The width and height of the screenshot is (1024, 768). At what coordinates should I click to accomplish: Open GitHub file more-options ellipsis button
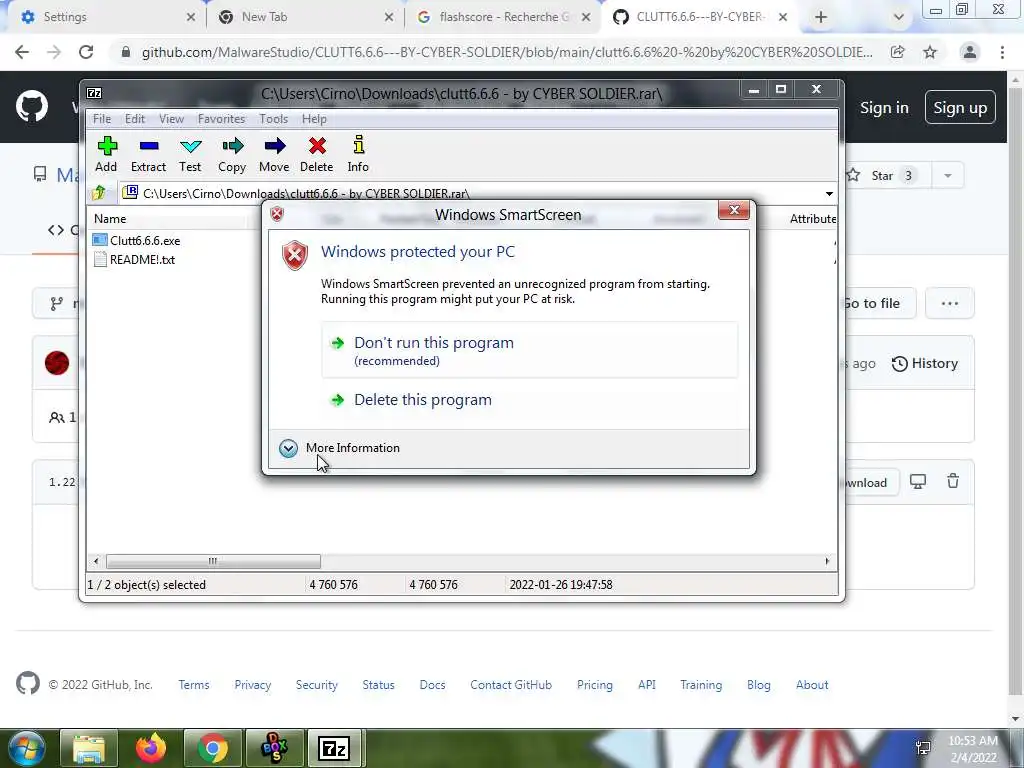click(950, 303)
